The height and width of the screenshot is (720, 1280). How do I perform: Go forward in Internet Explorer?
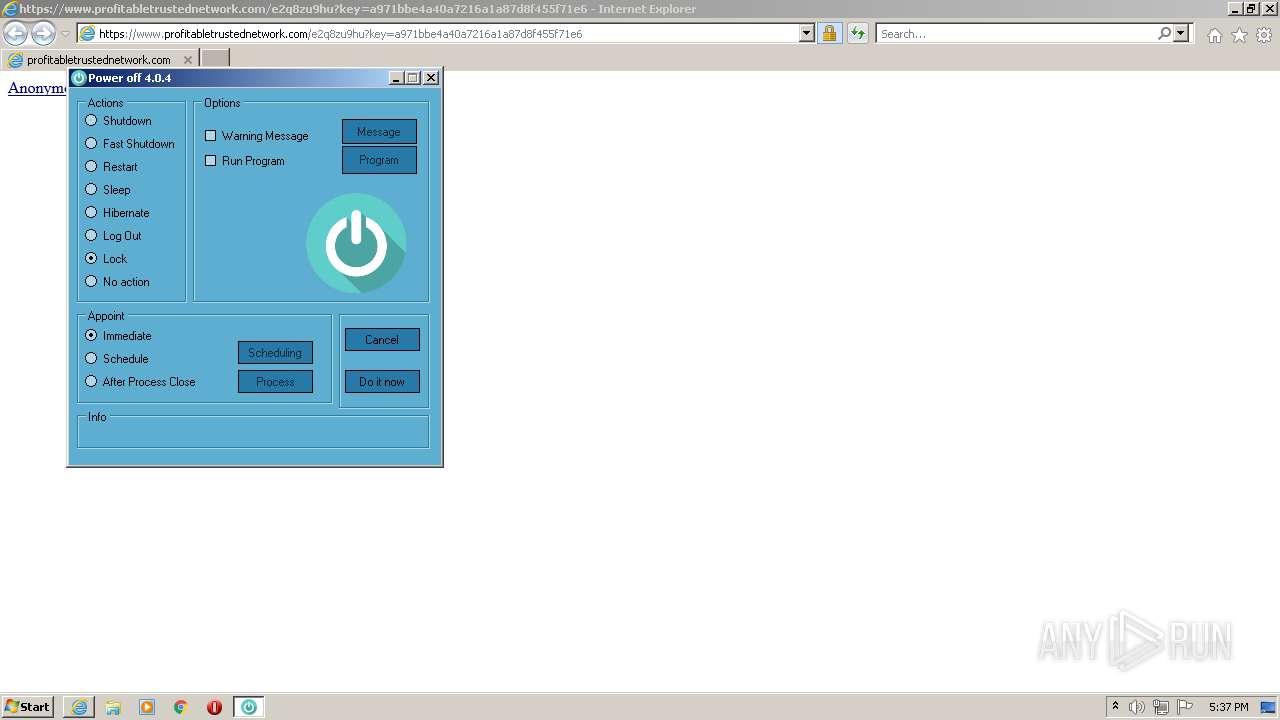(x=43, y=33)
